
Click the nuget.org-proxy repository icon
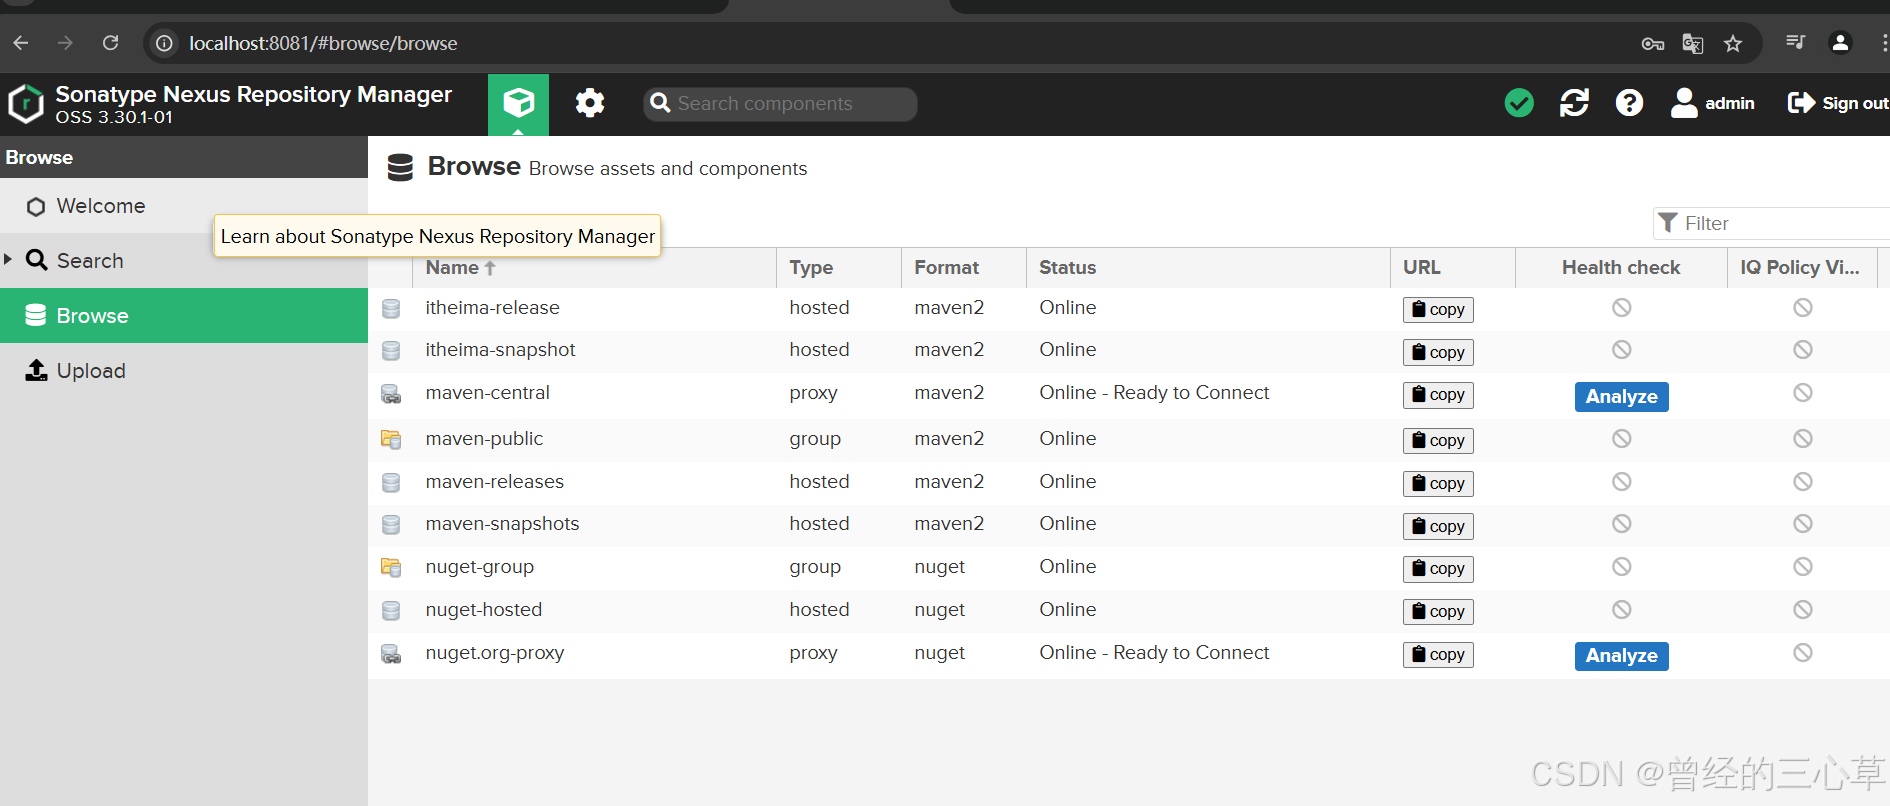click(x=391, y=654)
